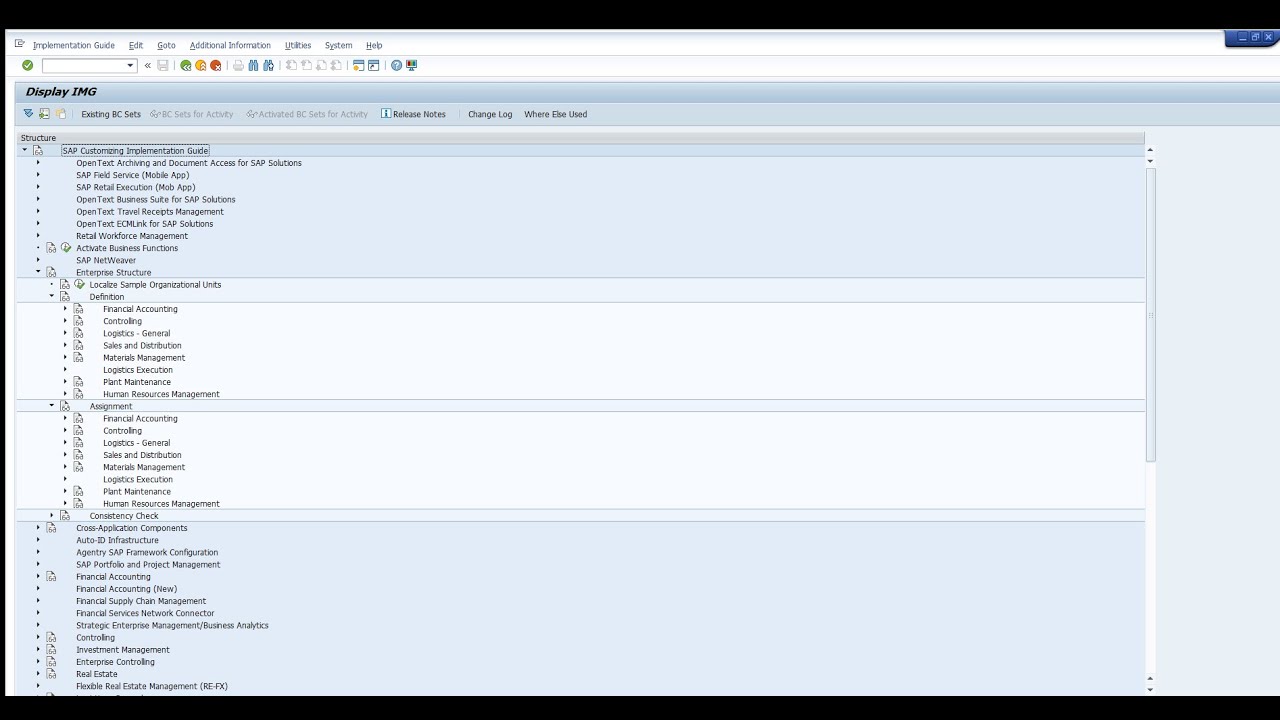Click the documentation icon beside Consistency Check

tap(65, 516)
